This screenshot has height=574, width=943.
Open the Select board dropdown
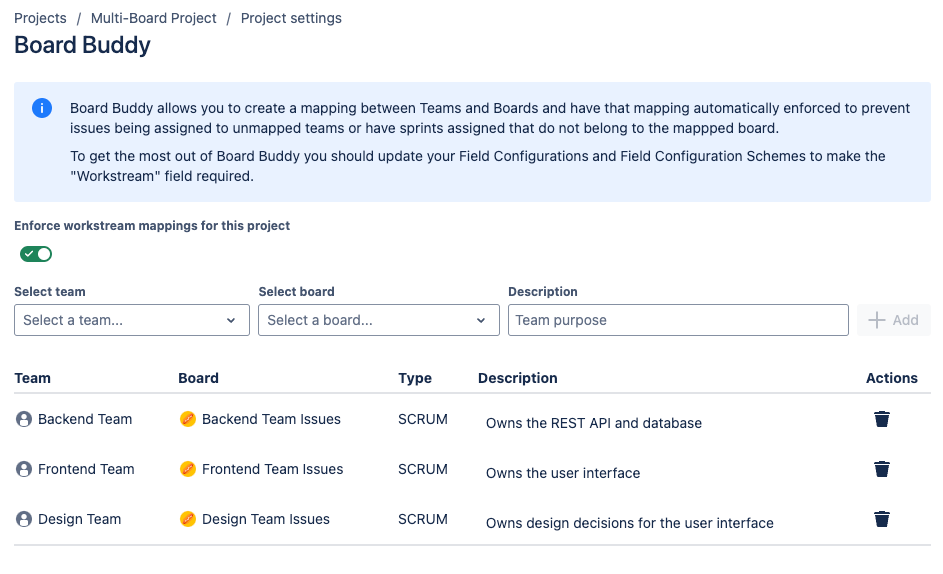click(378, 320)
